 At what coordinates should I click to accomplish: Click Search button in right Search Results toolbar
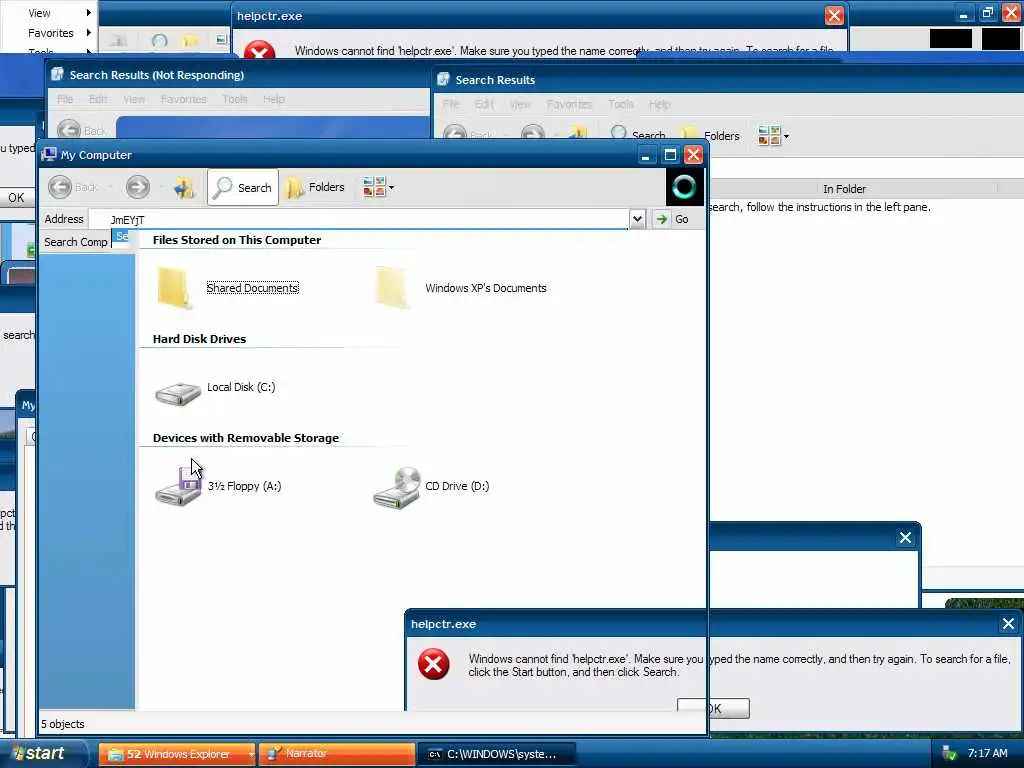(x=638, y=135)
